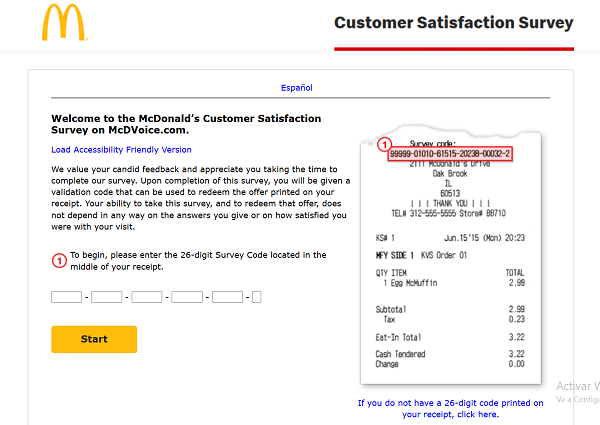600x425 pixels.
Task: Click the Eat-In Total receipt line
Action: [450, 337]
